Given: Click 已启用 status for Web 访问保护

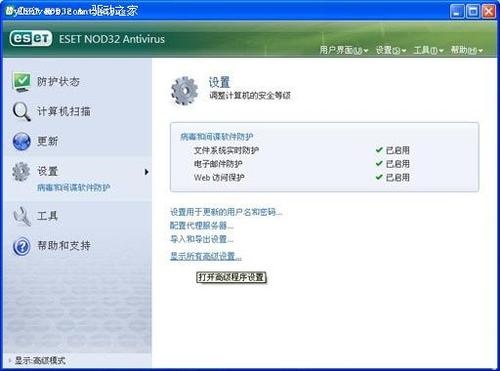Looking at the screenshot, I should (x=398, y=178).
